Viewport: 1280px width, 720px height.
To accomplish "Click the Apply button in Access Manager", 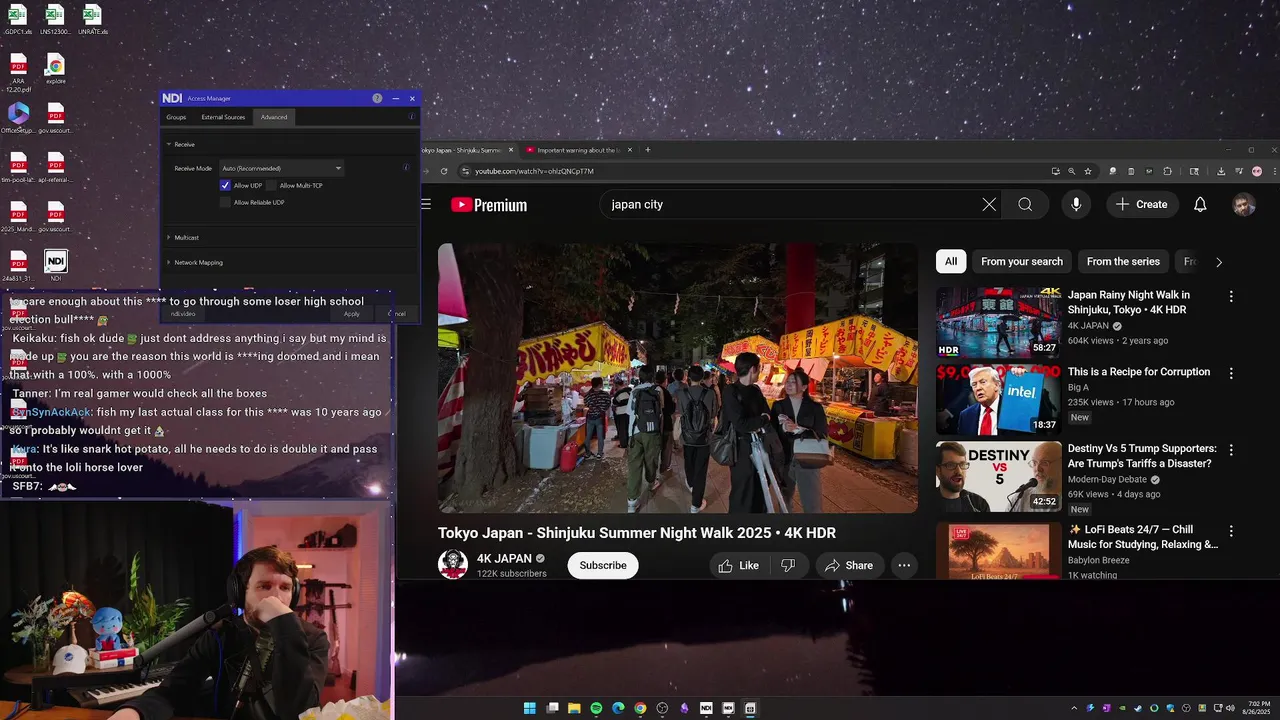I will click(352, 314).
